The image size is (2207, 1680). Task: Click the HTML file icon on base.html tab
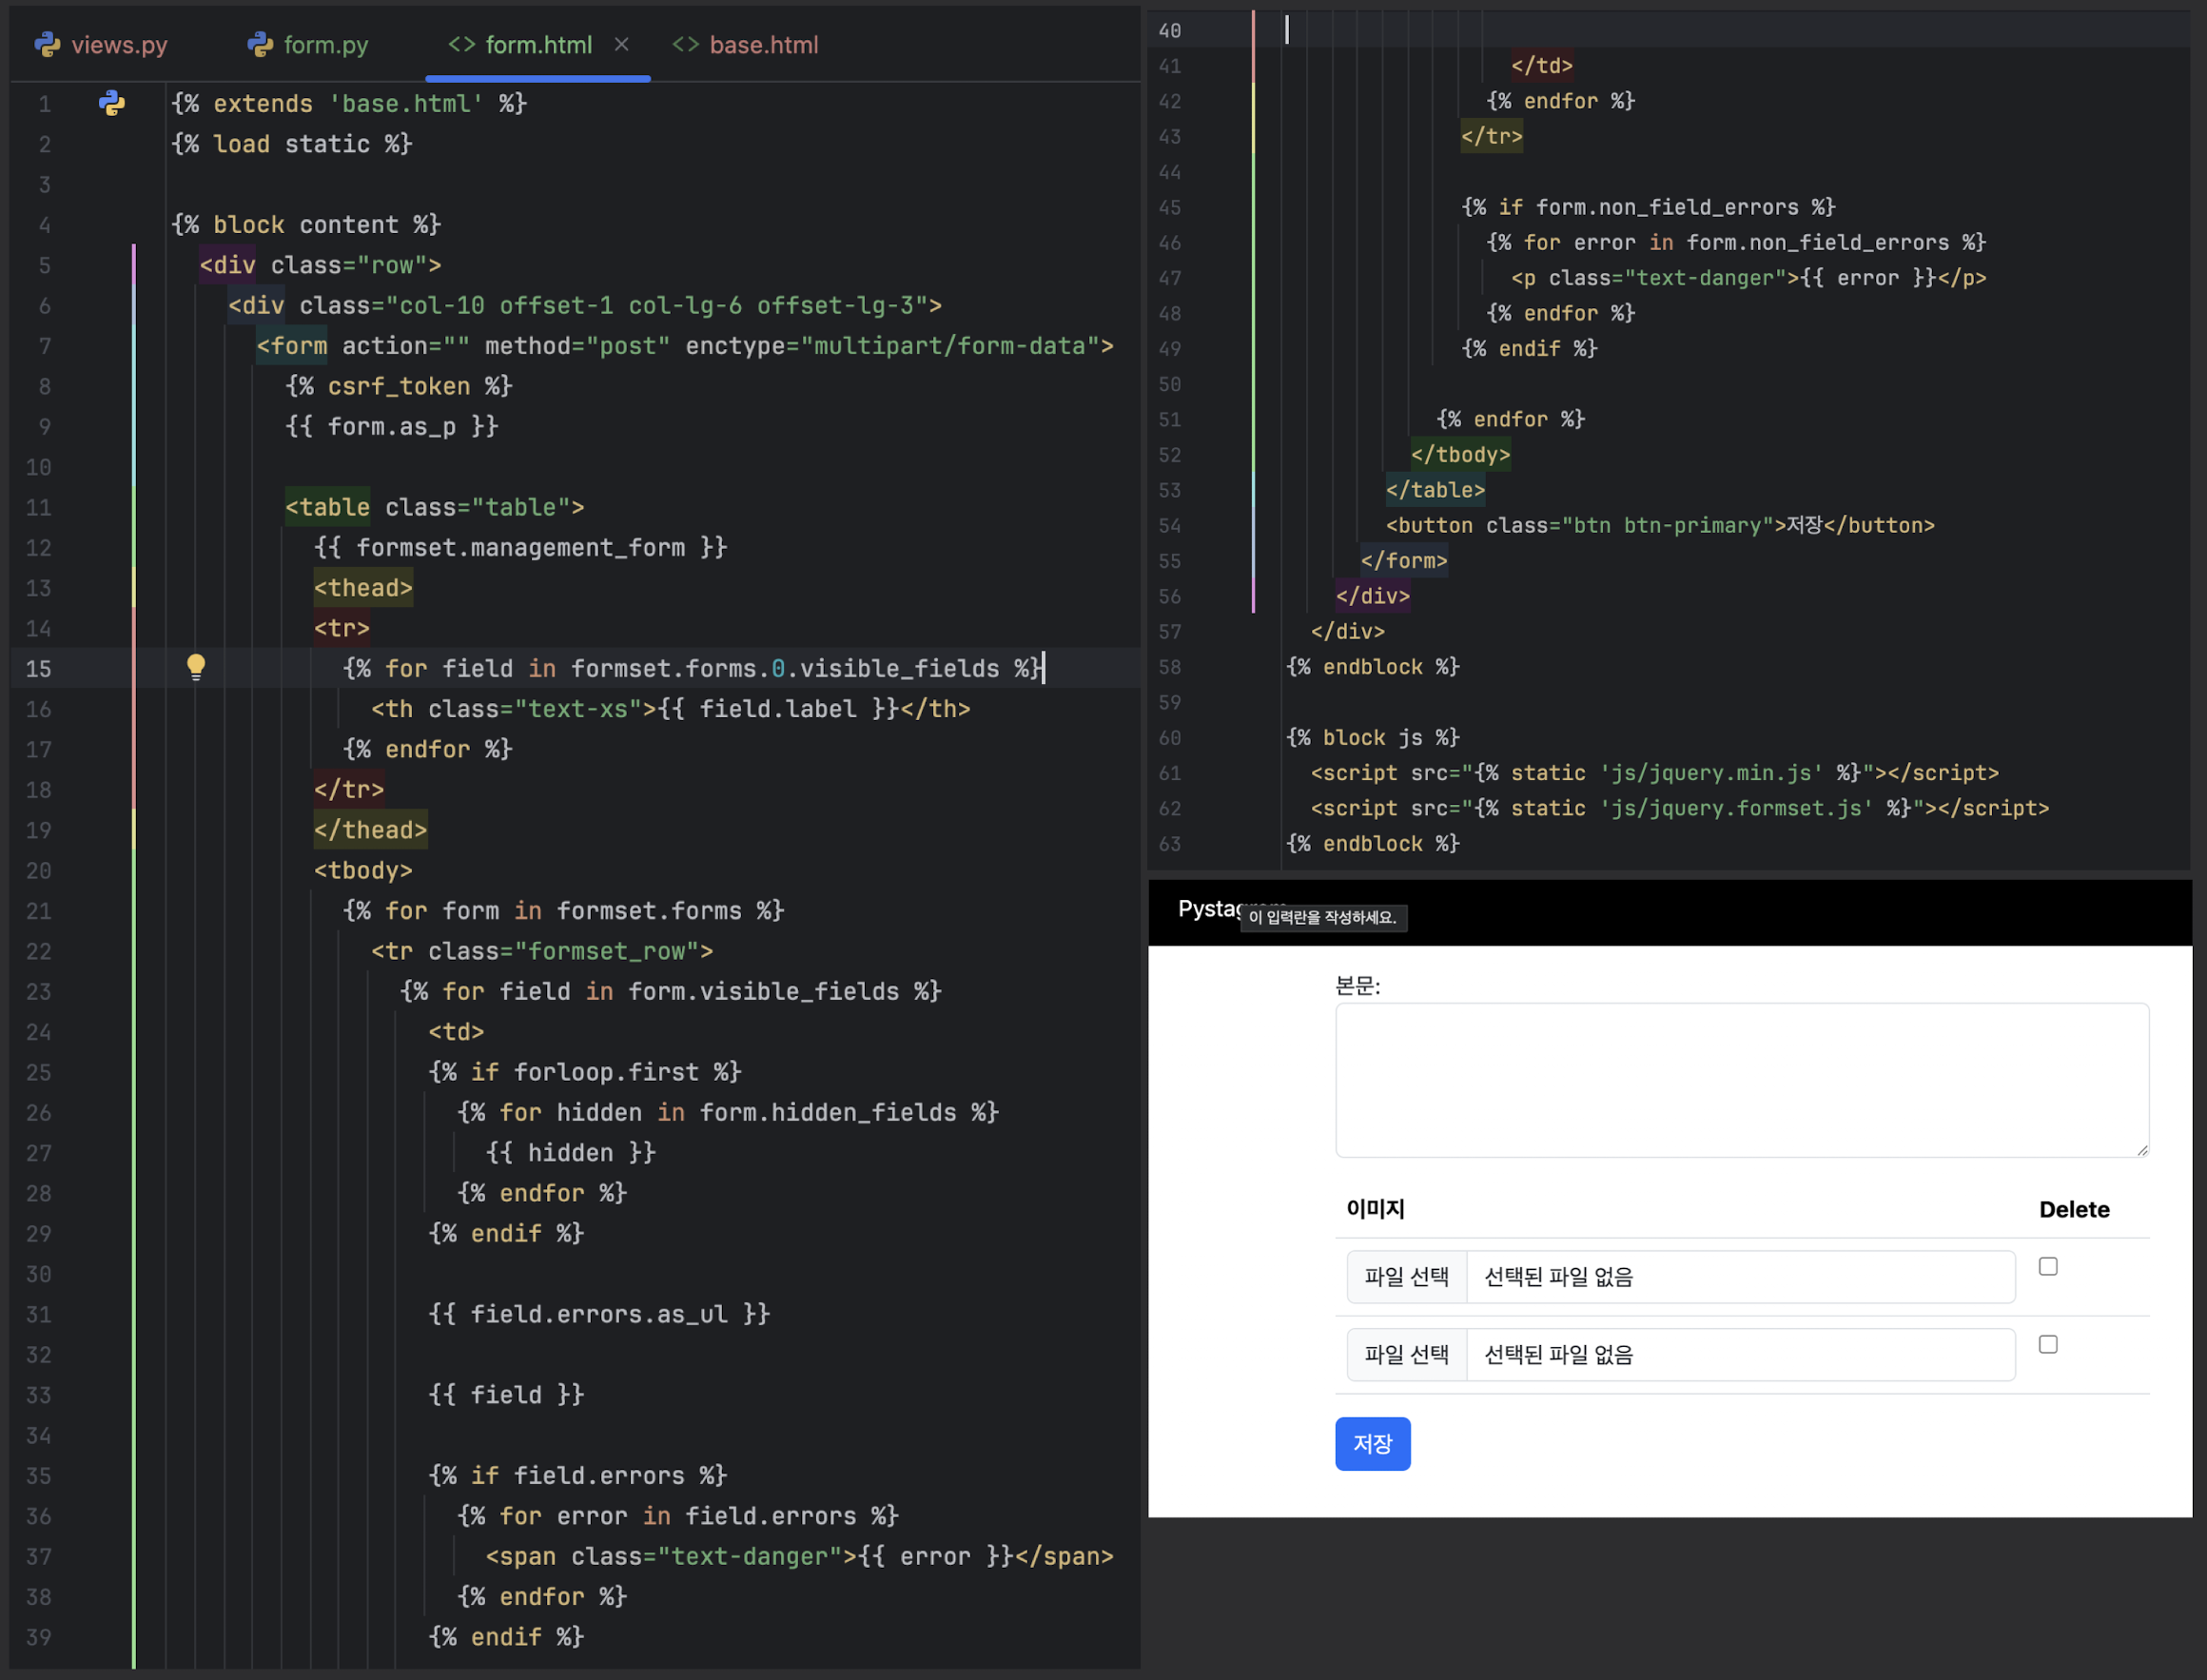pyautogui.click(x=685, y=44)
